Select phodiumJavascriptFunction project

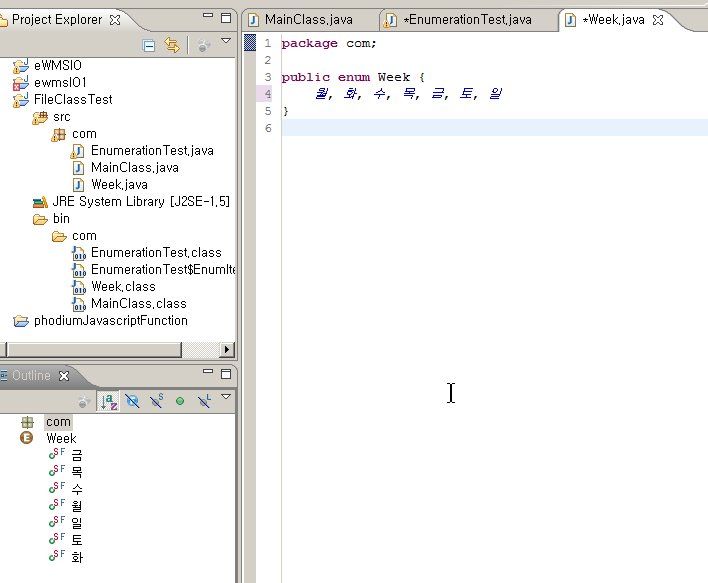tap(111, 321)
